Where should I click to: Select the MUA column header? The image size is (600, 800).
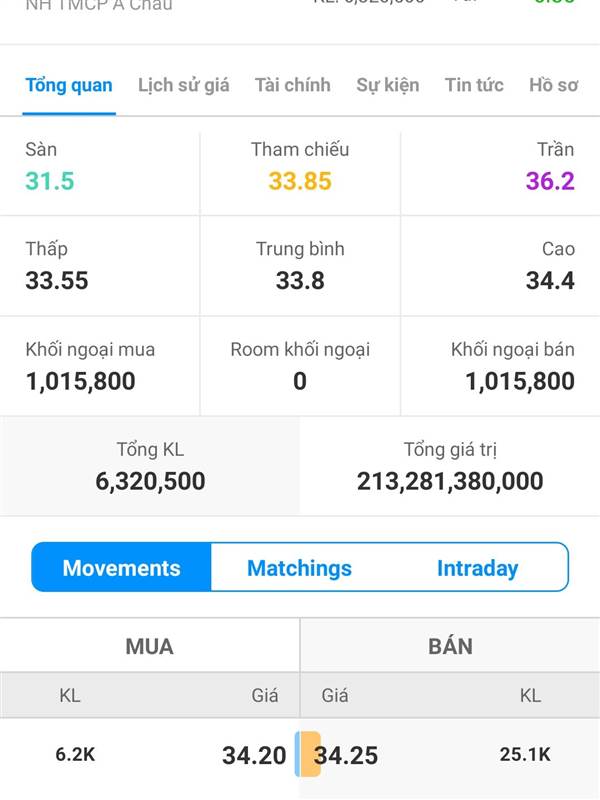tap(149, 646)
